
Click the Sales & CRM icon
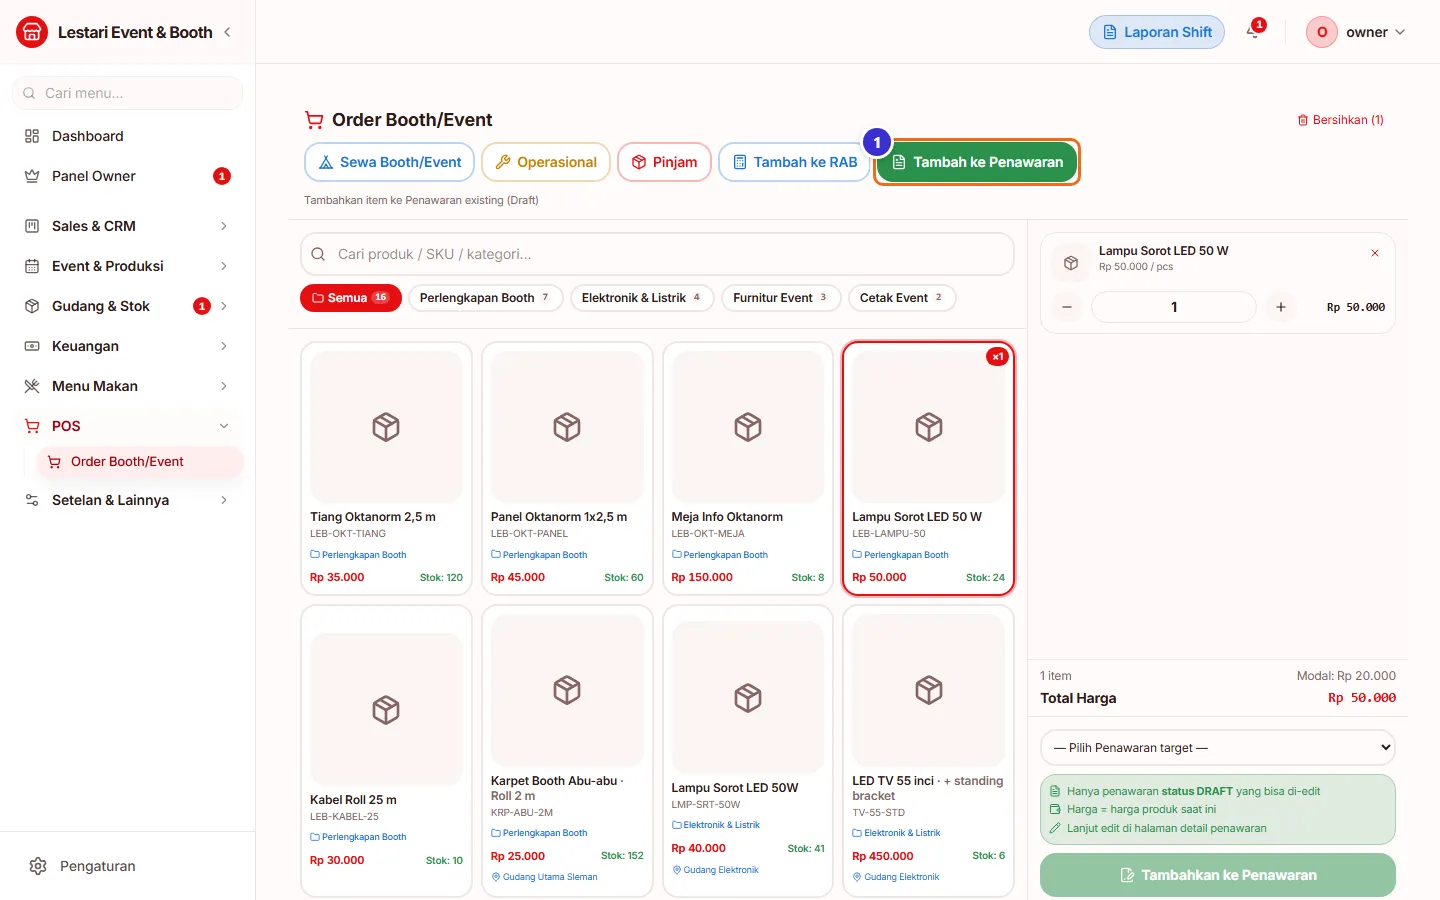click(32, 226)
